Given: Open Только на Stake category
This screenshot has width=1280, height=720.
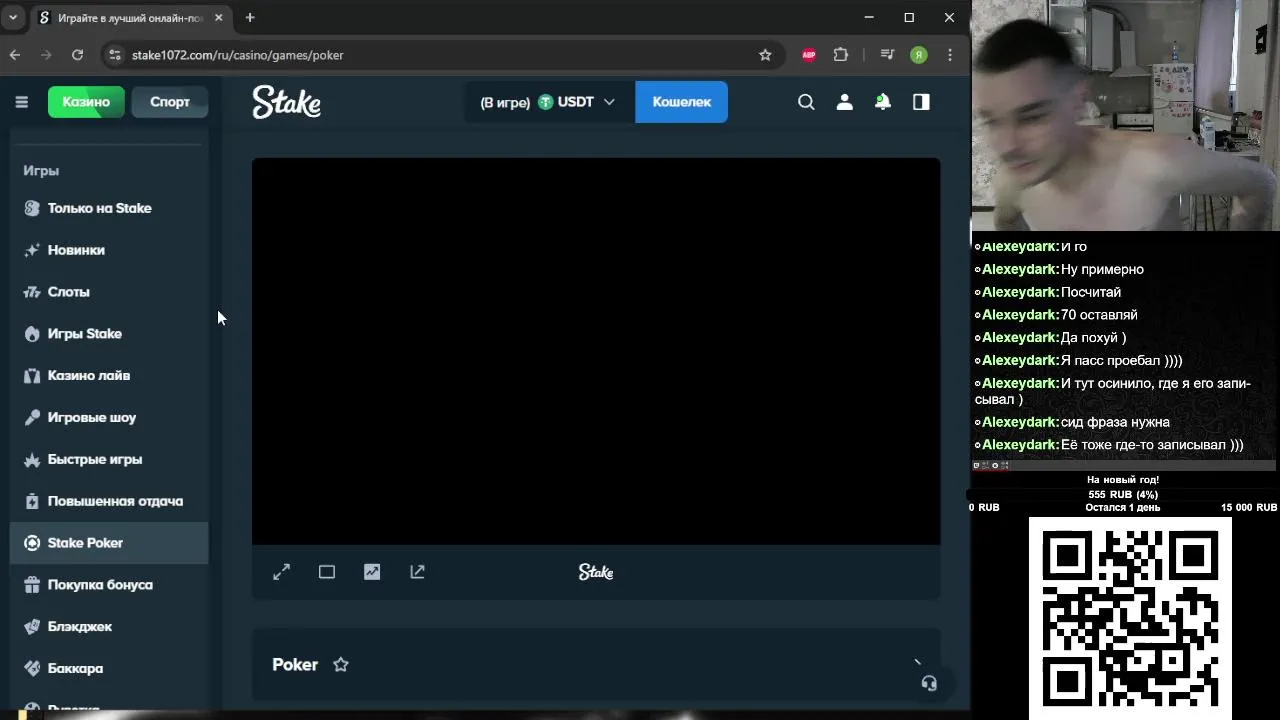Looking at the screenshot, I should point(110,208).
